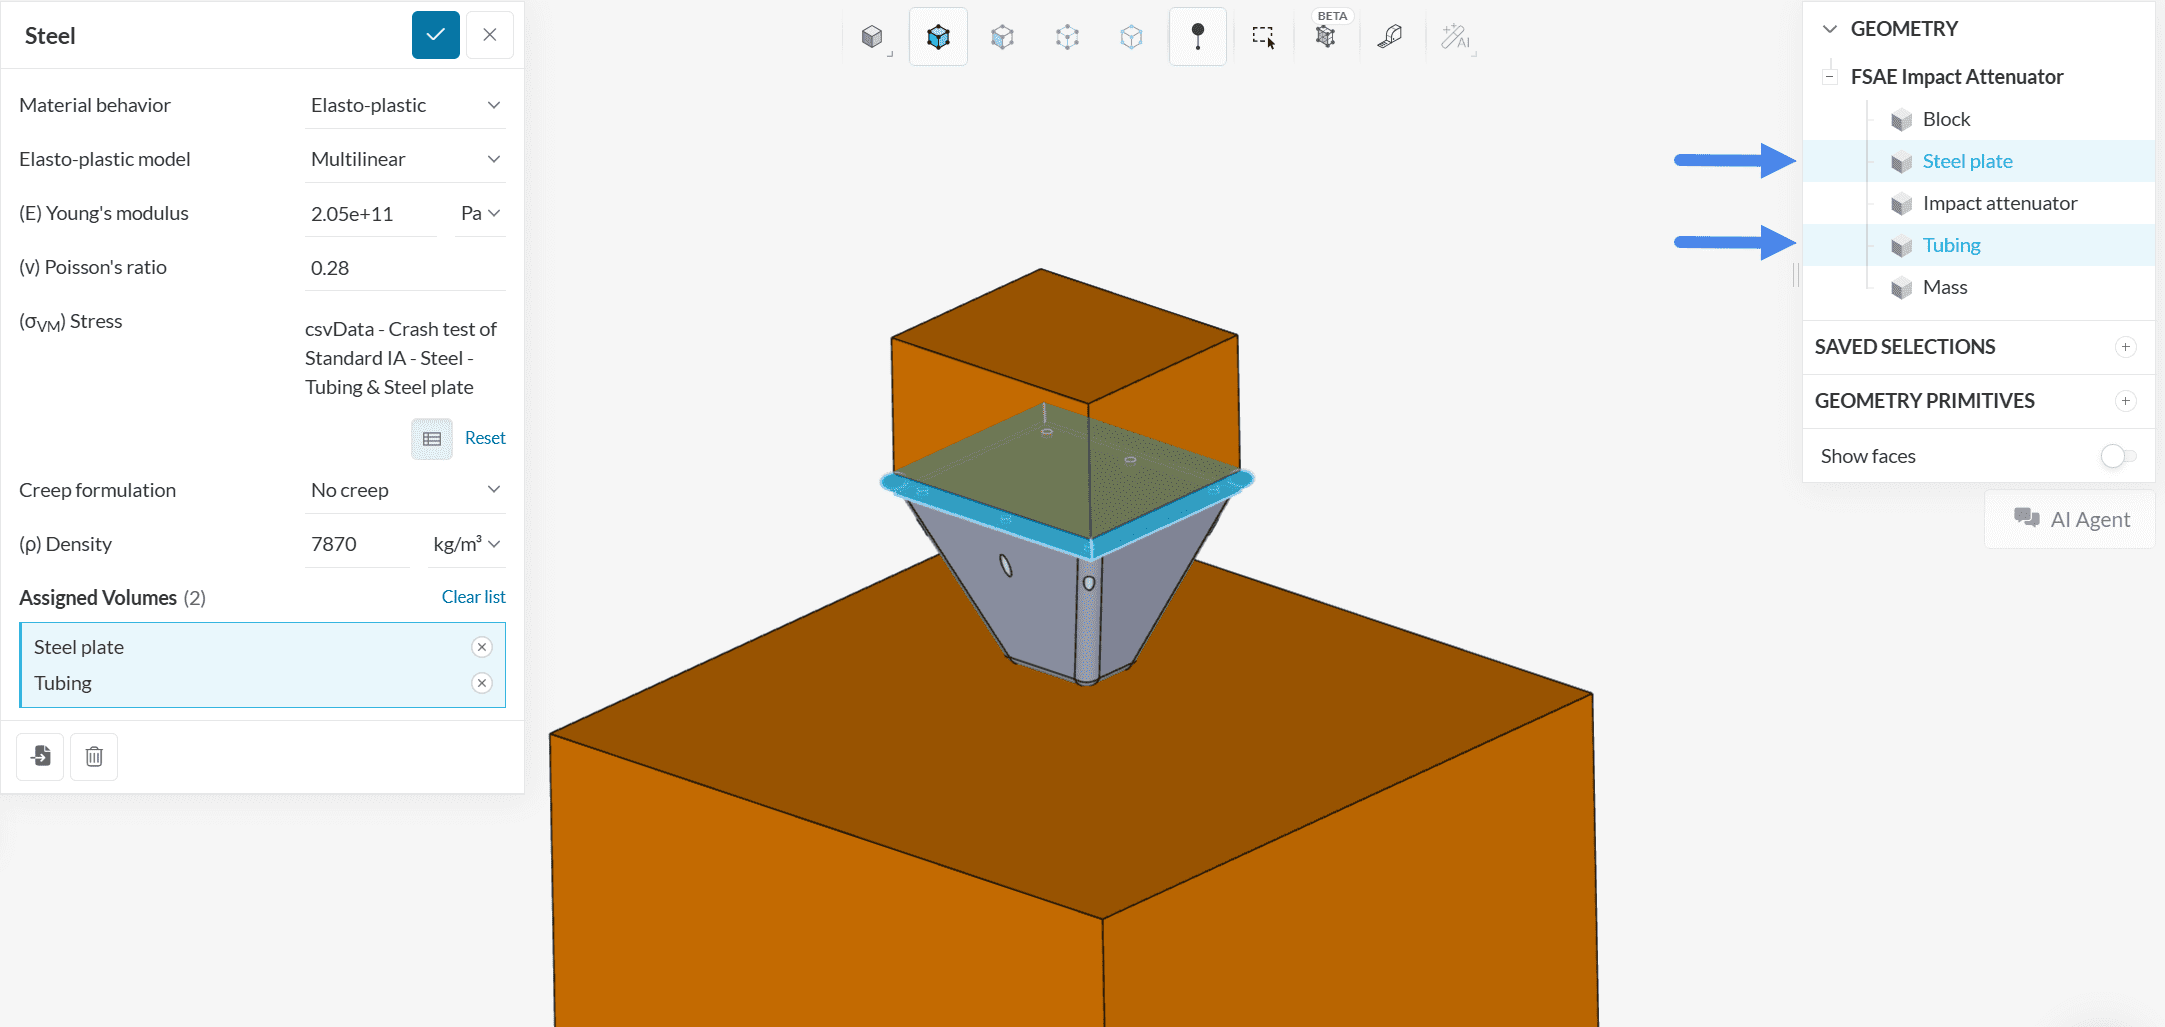
Task: Click the import material icon
Action: 41,757
